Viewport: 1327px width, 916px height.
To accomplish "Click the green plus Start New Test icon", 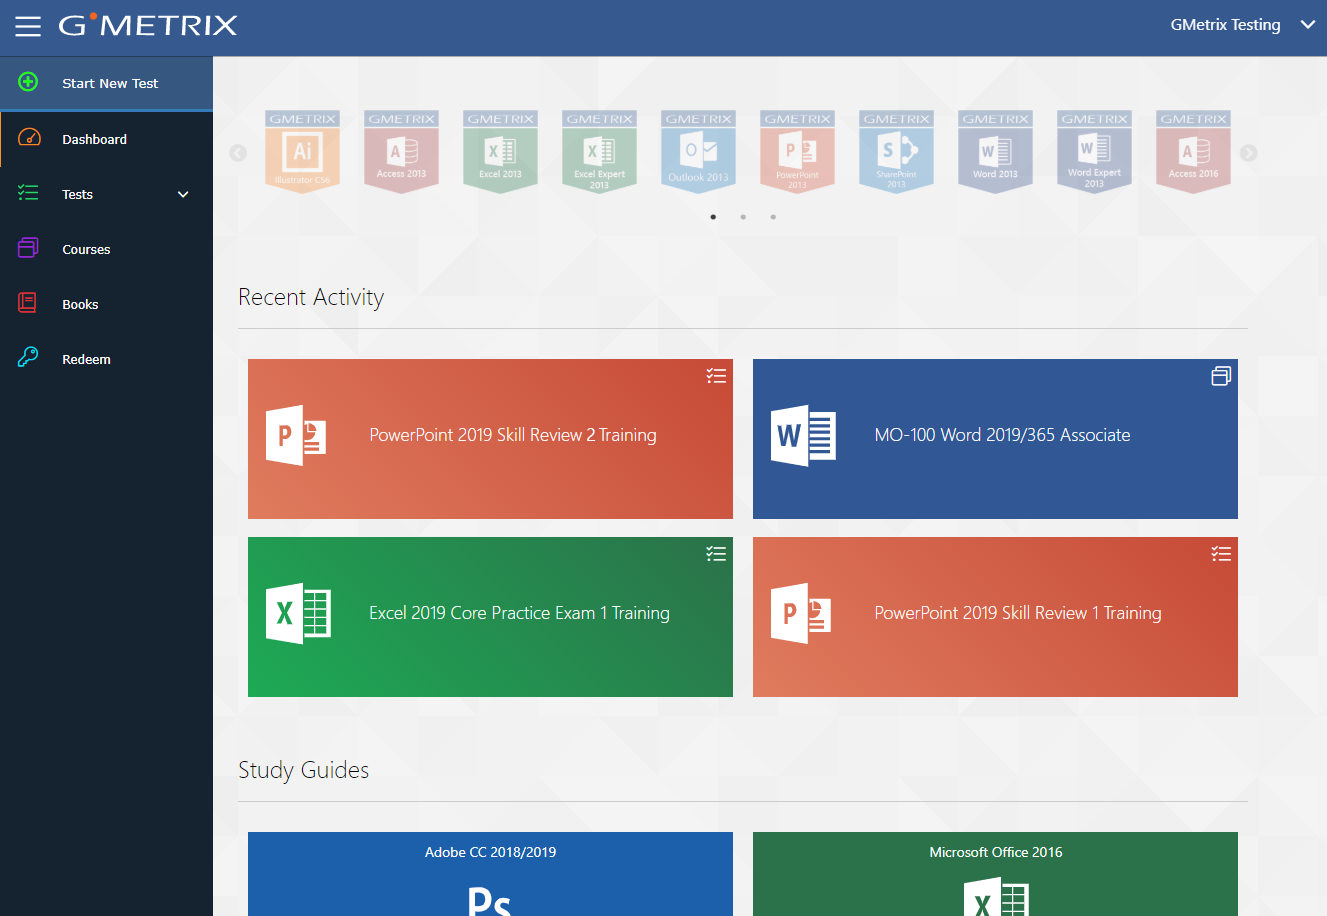I will point(28,82).
